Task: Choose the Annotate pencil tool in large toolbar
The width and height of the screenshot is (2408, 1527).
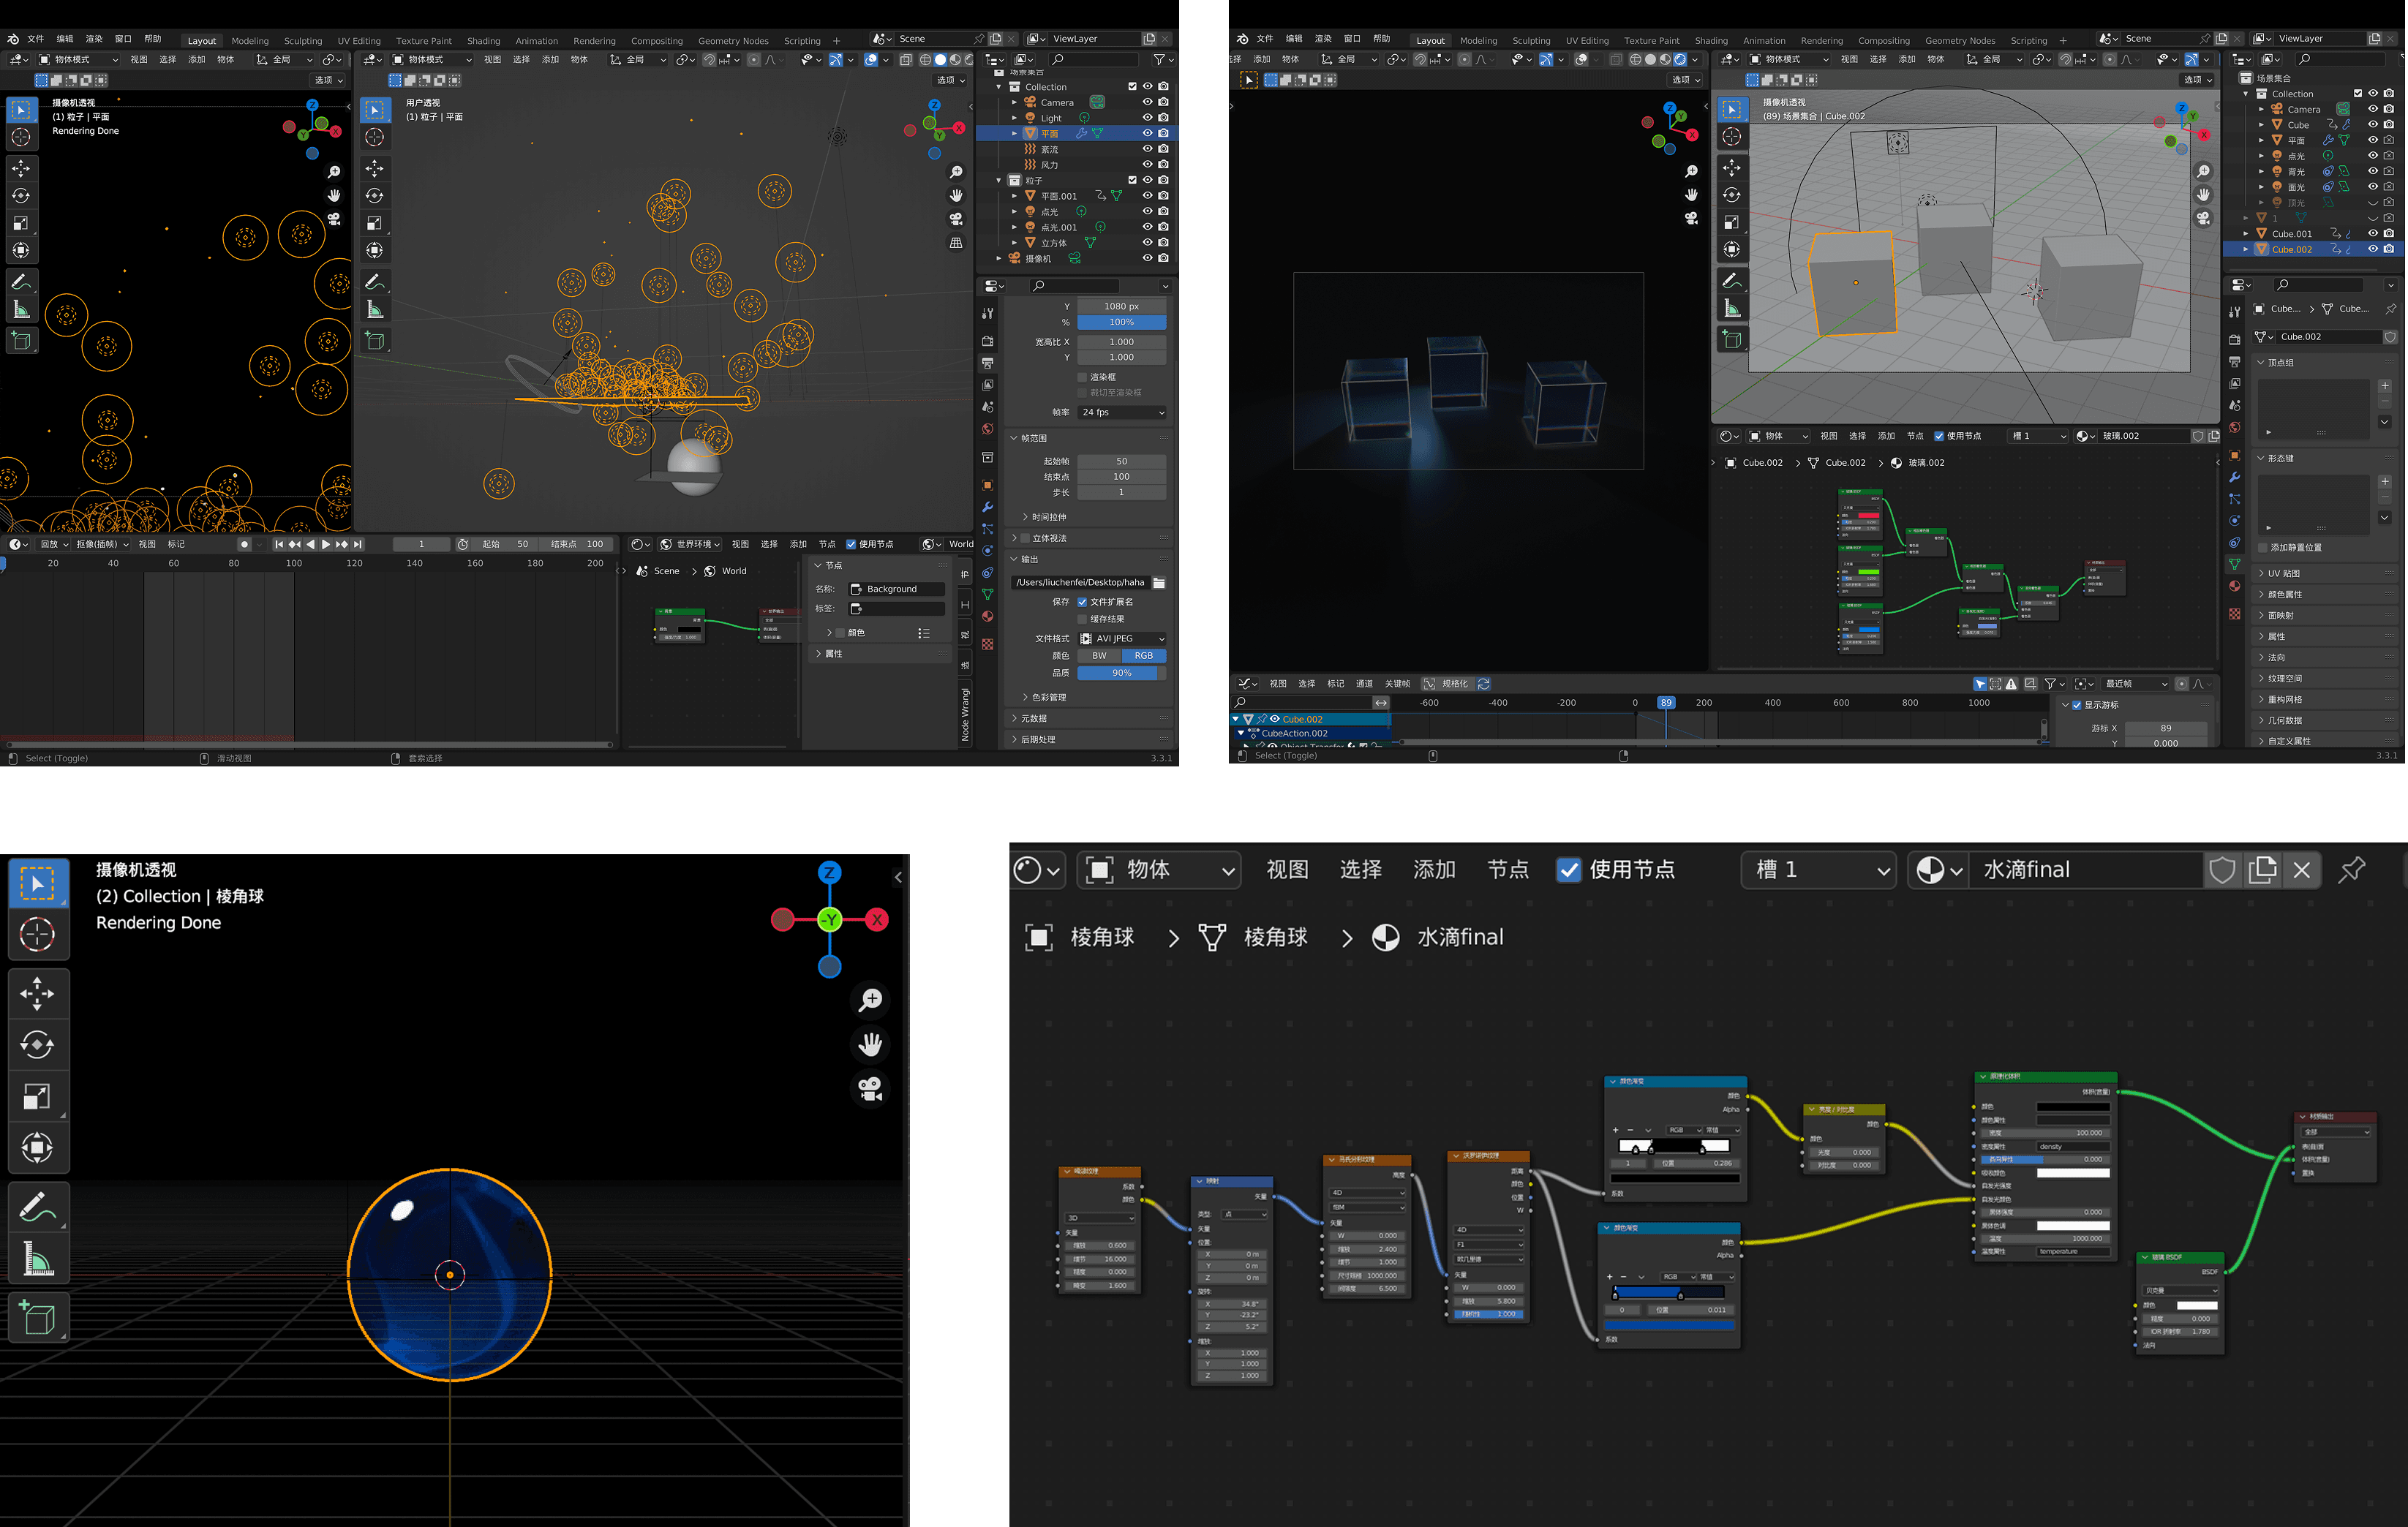Action: (37, 1206)
